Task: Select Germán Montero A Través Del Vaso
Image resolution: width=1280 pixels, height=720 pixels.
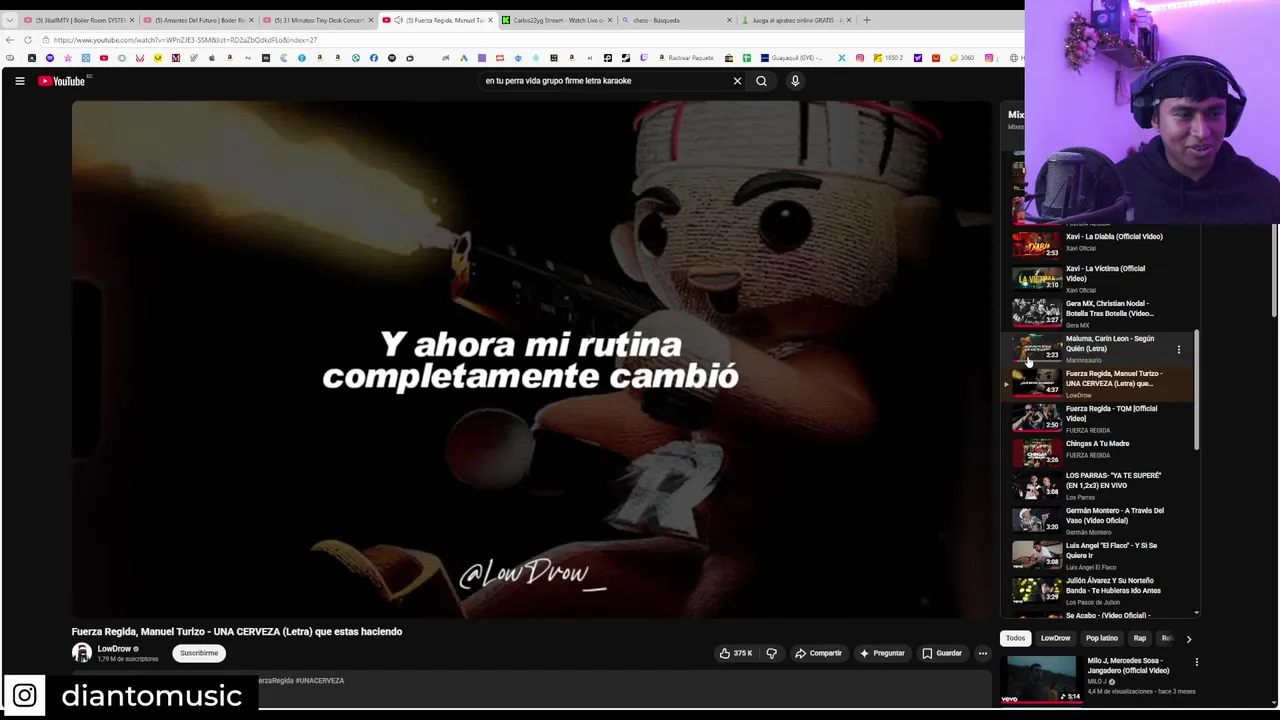Action: [x=1098, y=520]
